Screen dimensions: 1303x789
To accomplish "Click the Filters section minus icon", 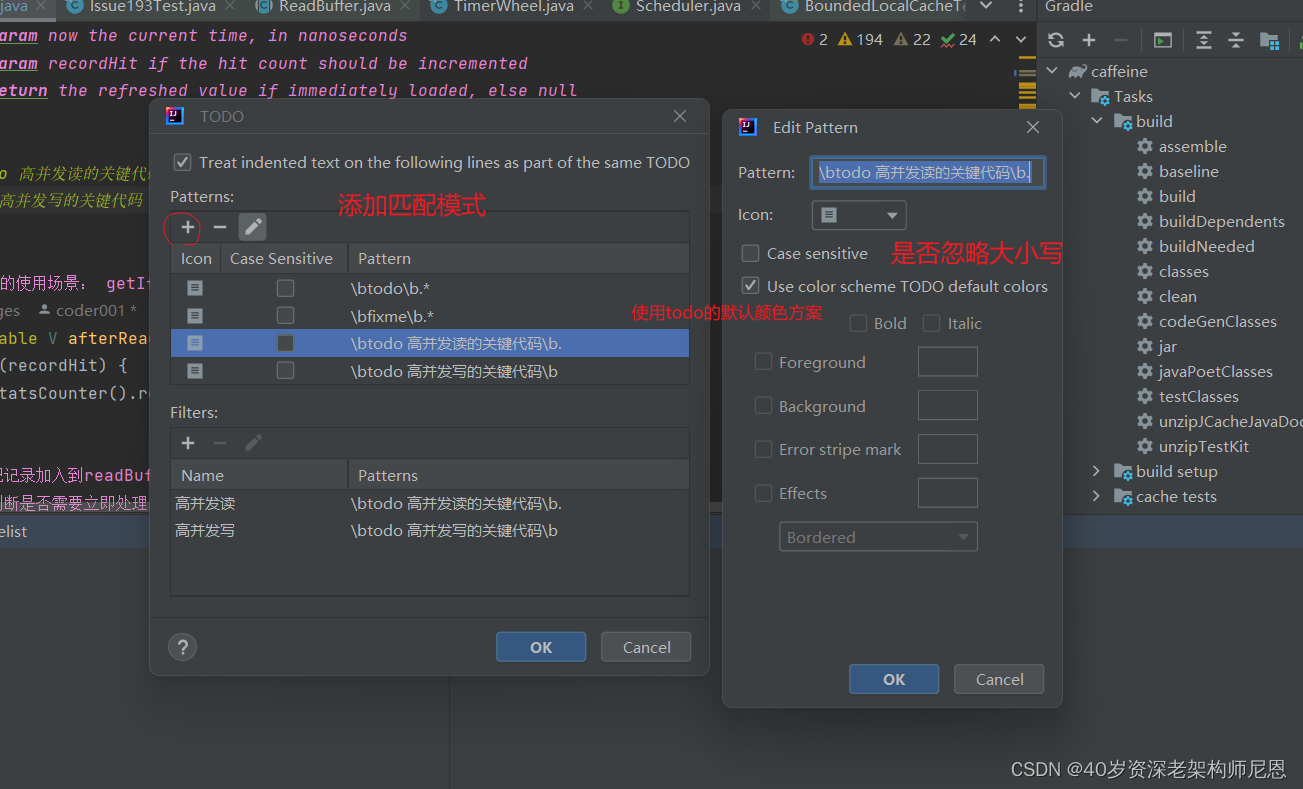I will [220, 443].
